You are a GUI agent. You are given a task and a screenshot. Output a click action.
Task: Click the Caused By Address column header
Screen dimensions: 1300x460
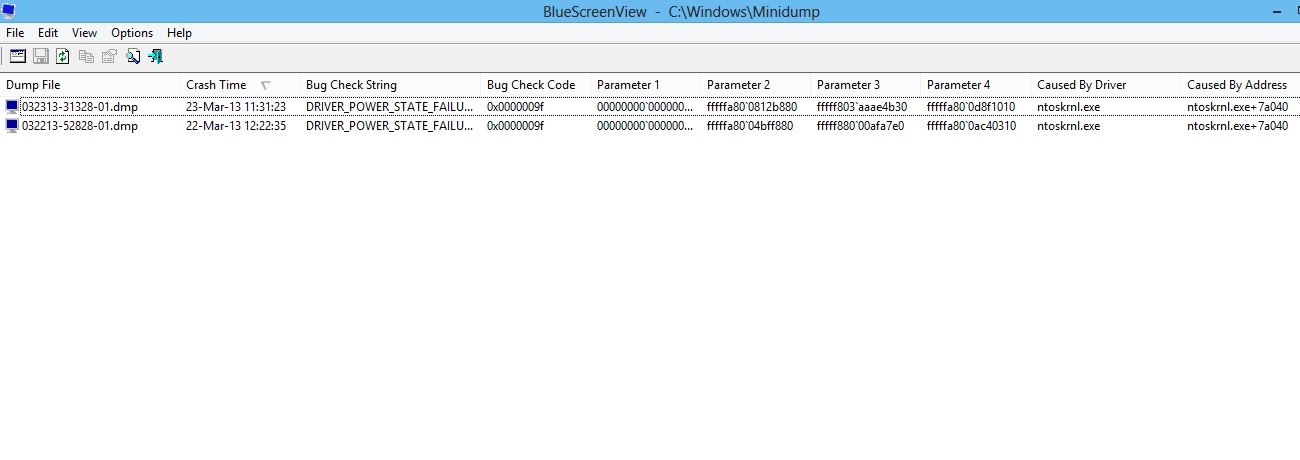pyautogui.click(x=1240, y=85)
